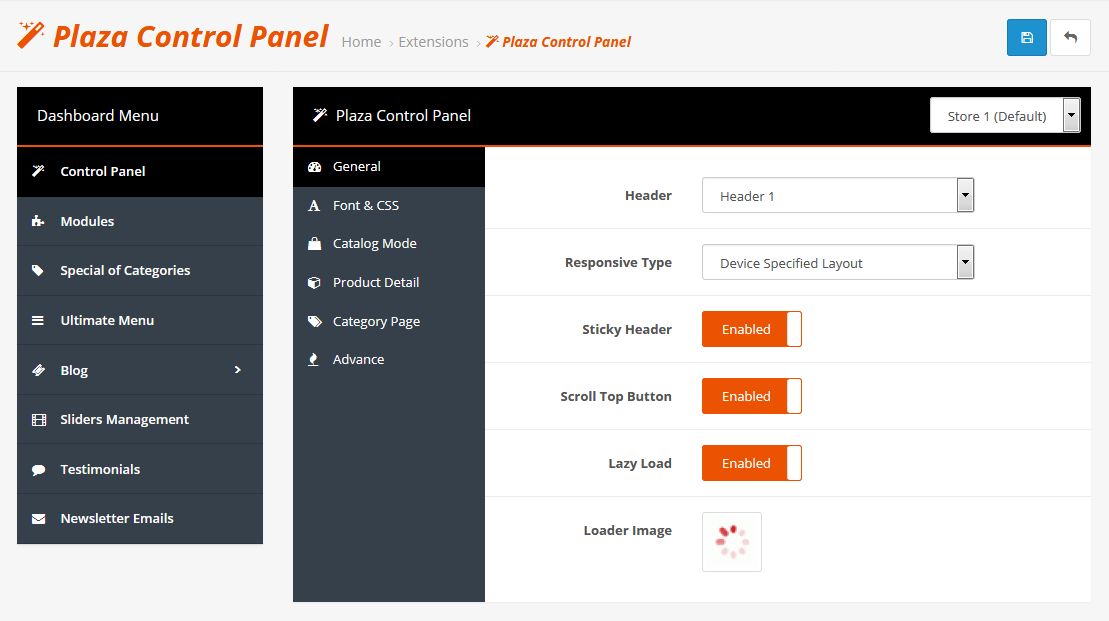Click the chess knight icon beside Advance
Image resolution: width=1109 pixels, height=621 pixels.
[x=313, y=359]
